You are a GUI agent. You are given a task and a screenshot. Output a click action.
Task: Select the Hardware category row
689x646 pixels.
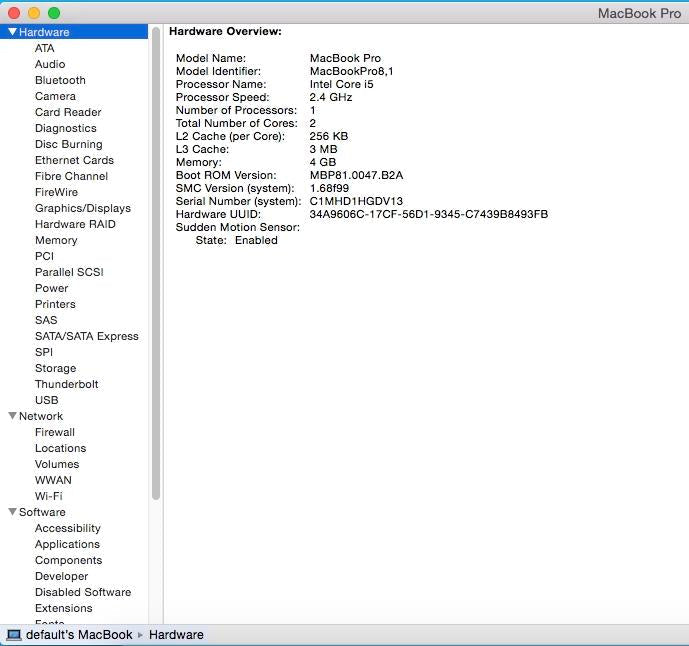click(x=74, y=32)
